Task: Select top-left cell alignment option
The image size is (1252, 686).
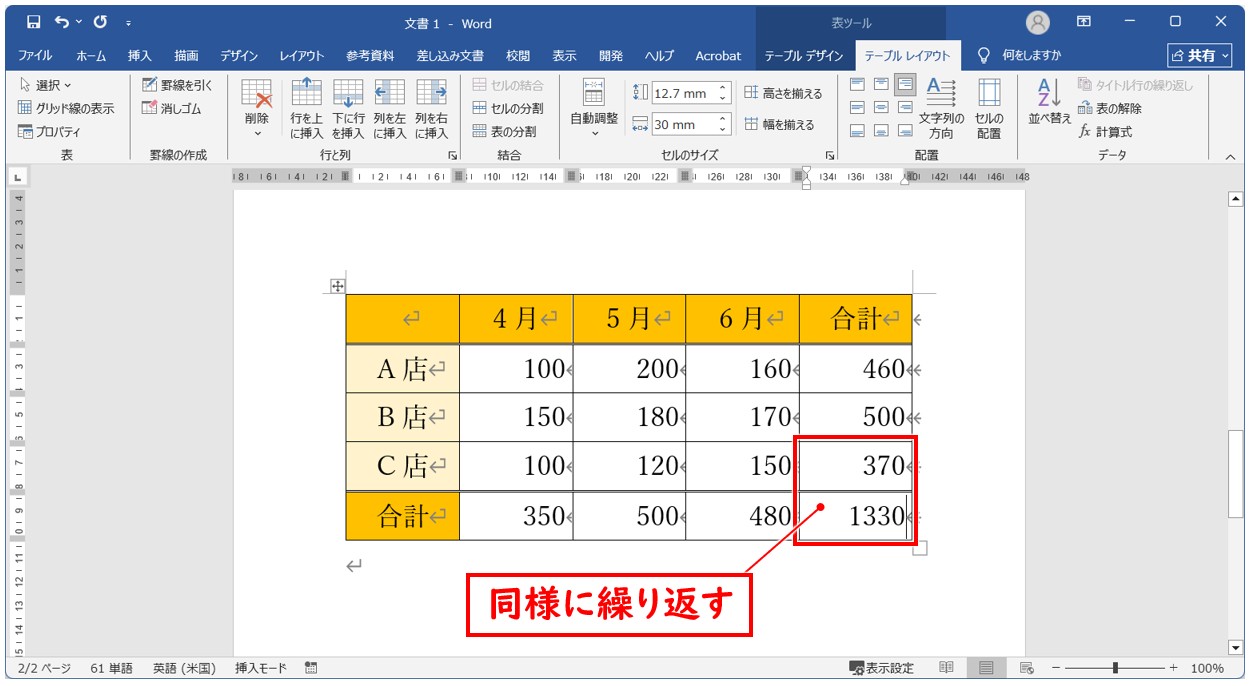Action: pos(857,84)
